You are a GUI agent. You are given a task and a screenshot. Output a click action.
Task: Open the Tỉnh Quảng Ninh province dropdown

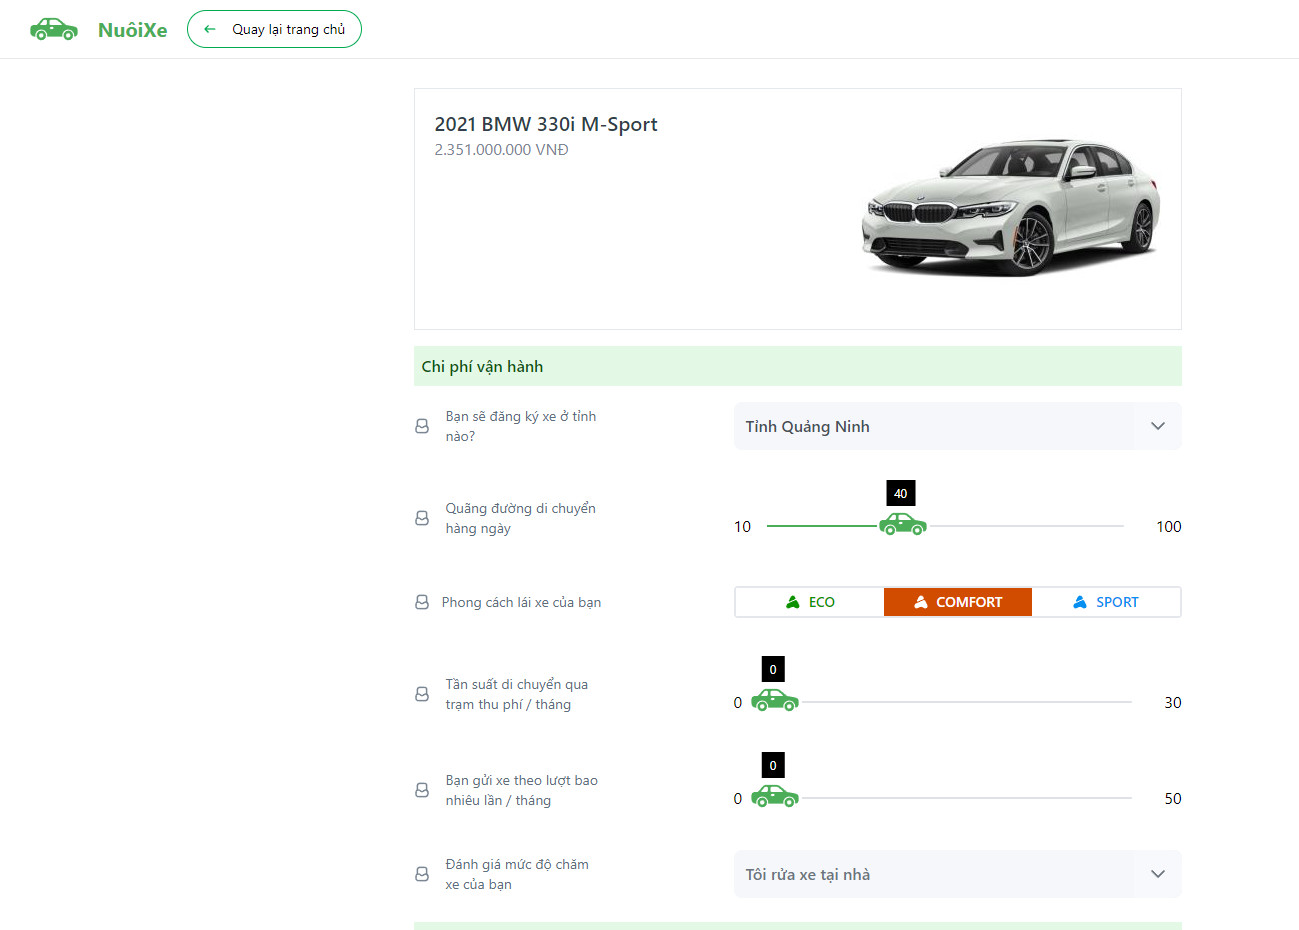tap(958, 426)
